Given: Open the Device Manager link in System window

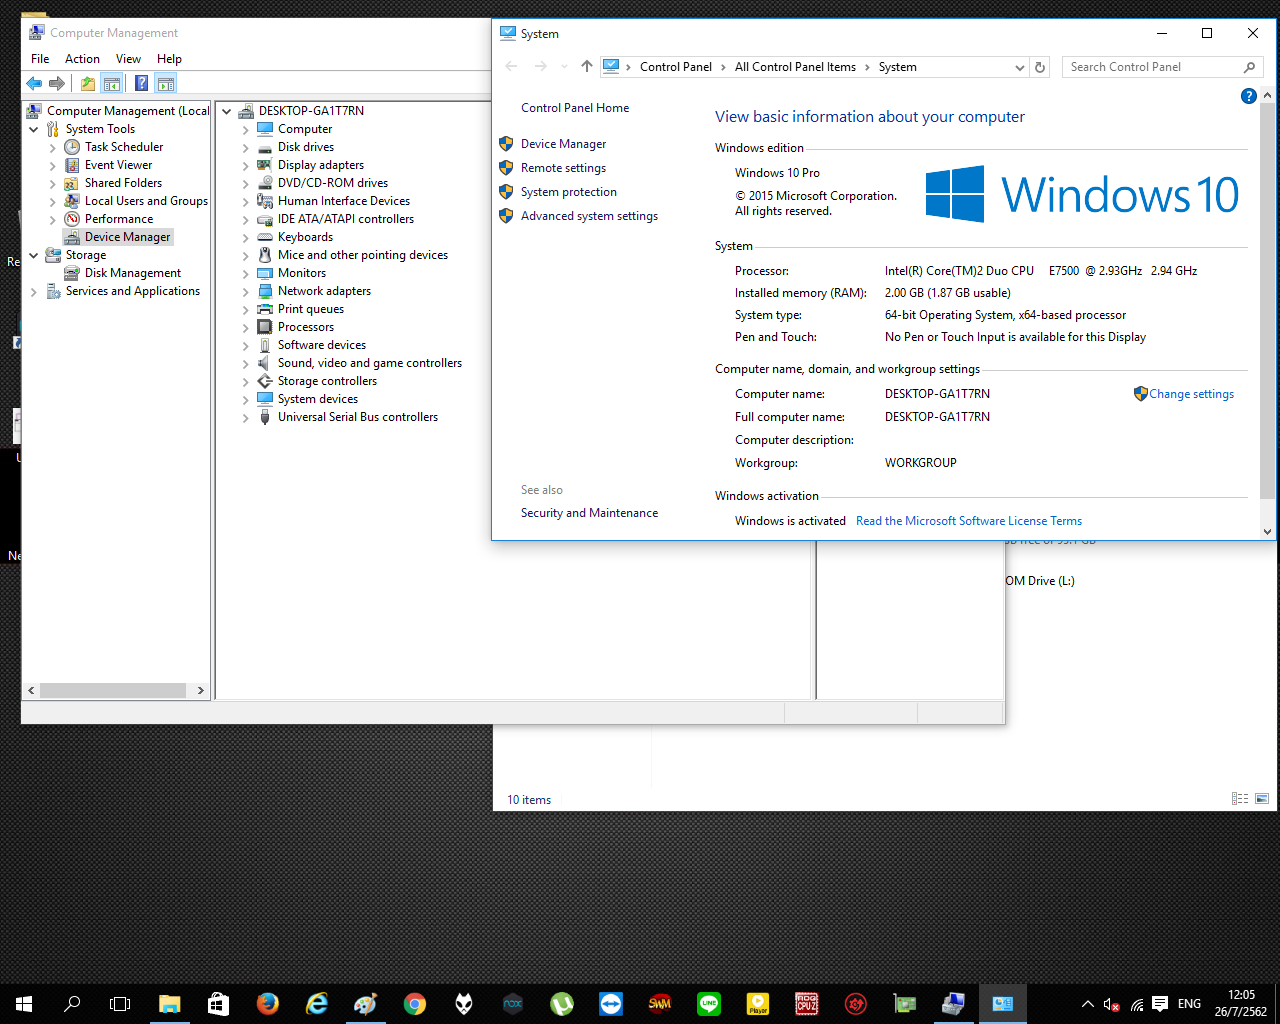Looking at the screenshot, I should [563, 144].
